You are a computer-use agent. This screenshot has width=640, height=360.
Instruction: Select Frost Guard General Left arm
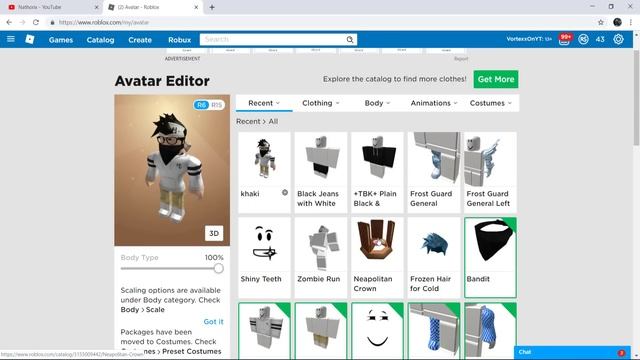coord(490,172)
